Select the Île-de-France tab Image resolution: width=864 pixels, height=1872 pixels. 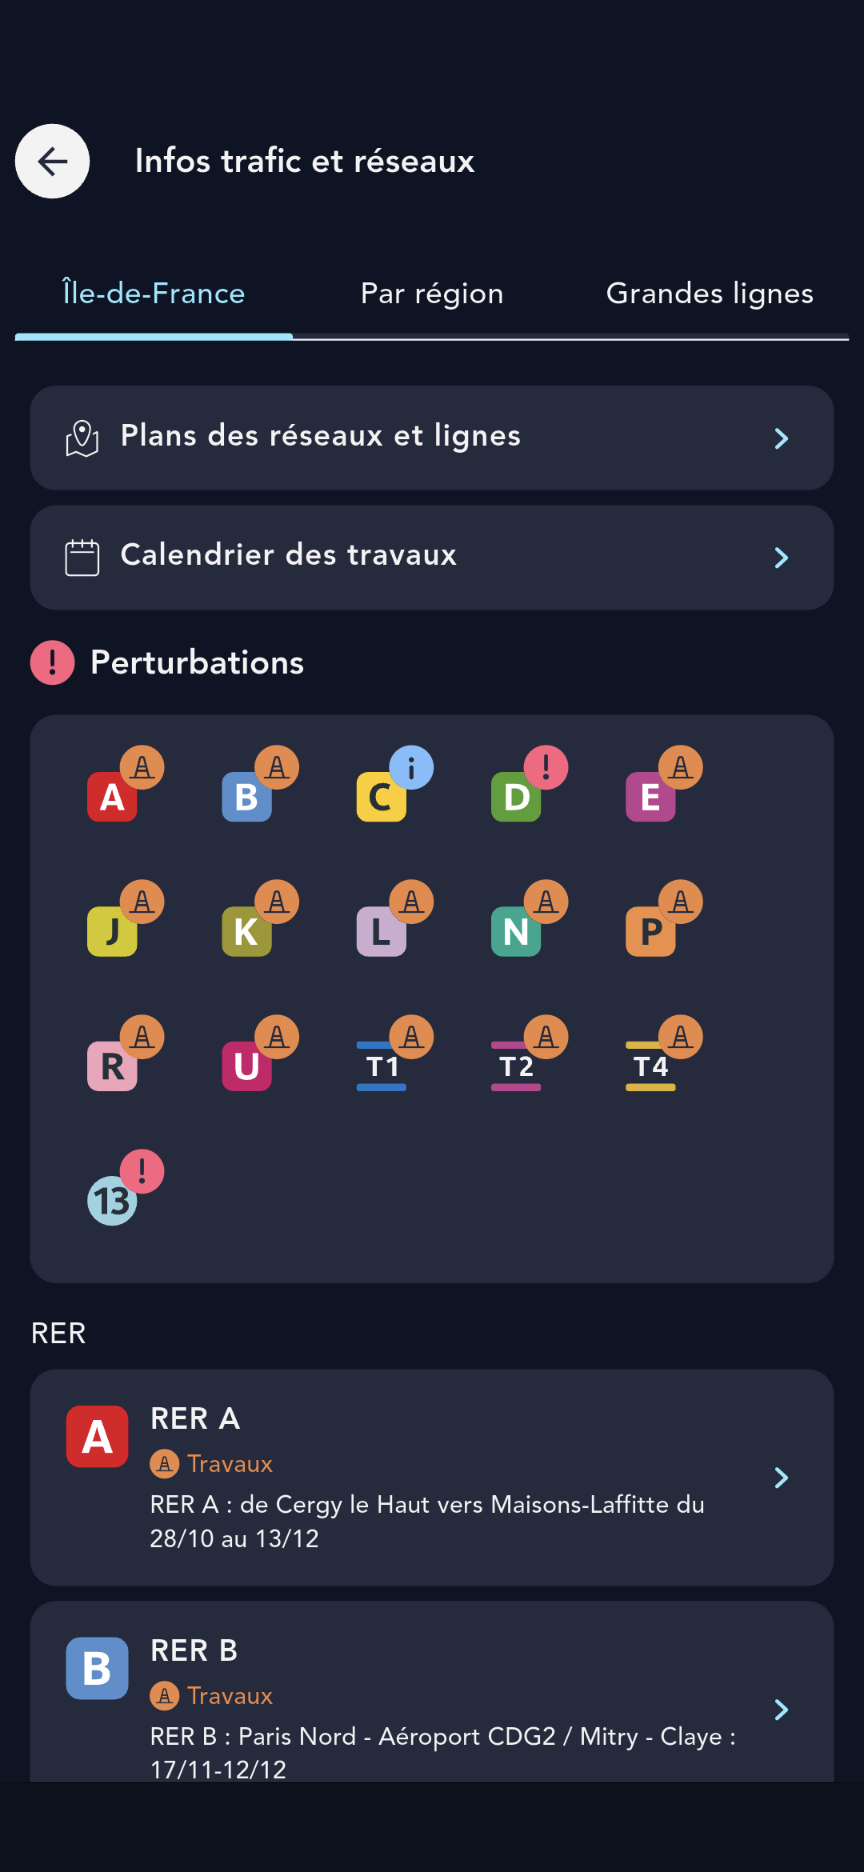coord(154,293)
